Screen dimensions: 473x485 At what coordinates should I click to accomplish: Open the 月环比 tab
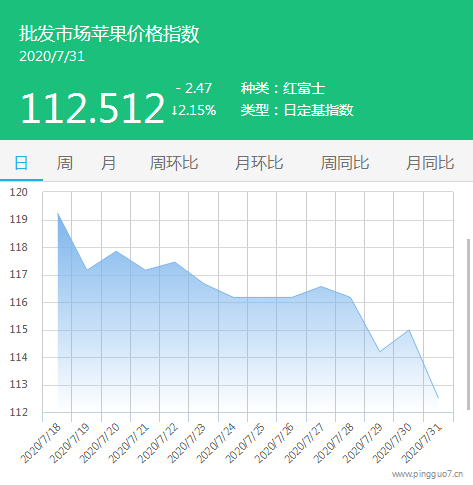coord(259,163)
